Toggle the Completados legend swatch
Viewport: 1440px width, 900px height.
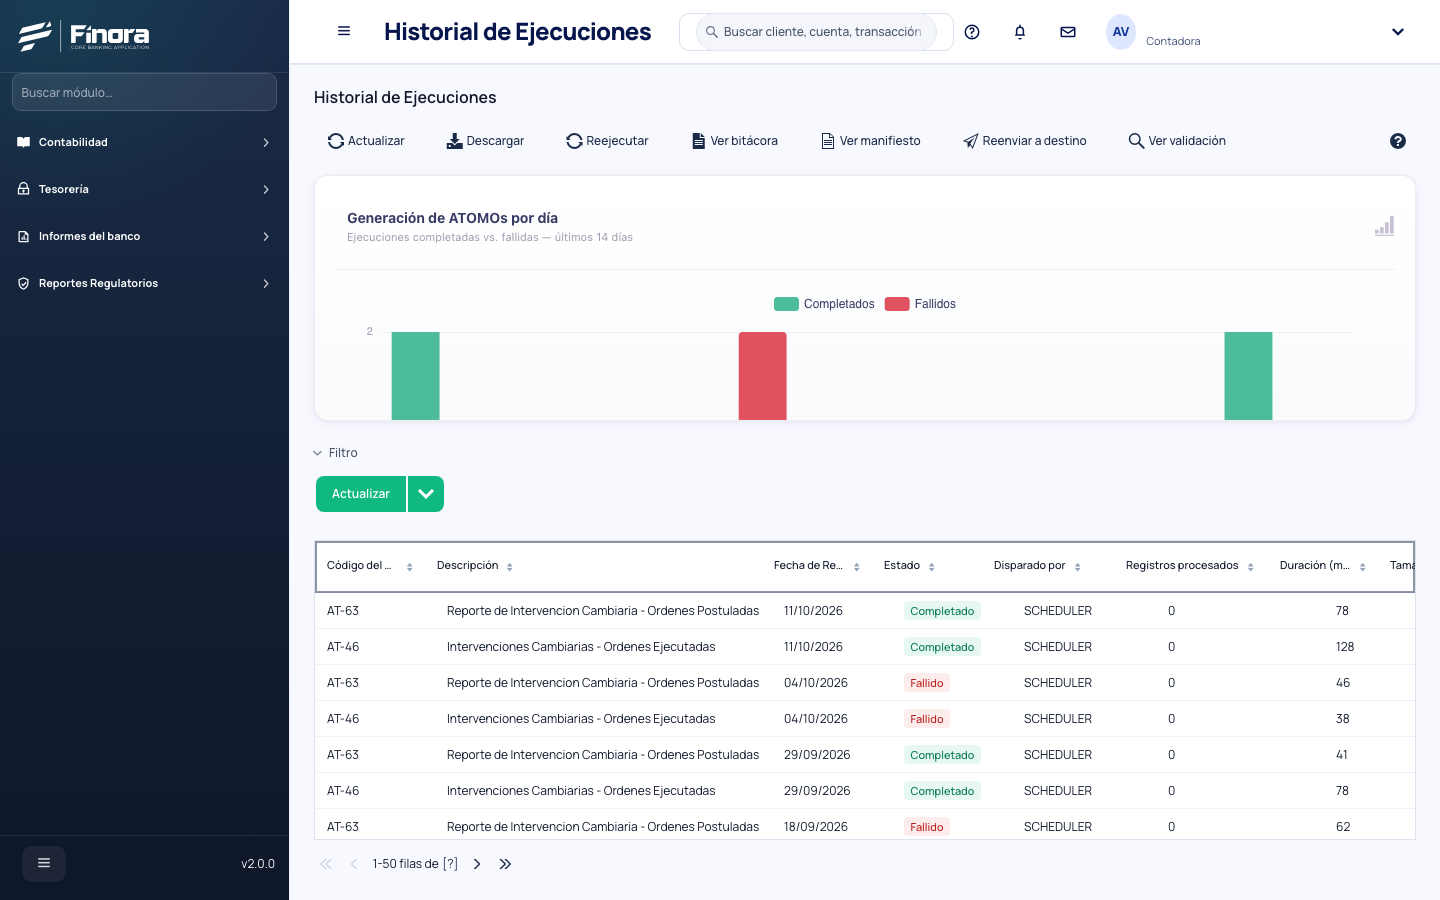click(x=786, y=304)
